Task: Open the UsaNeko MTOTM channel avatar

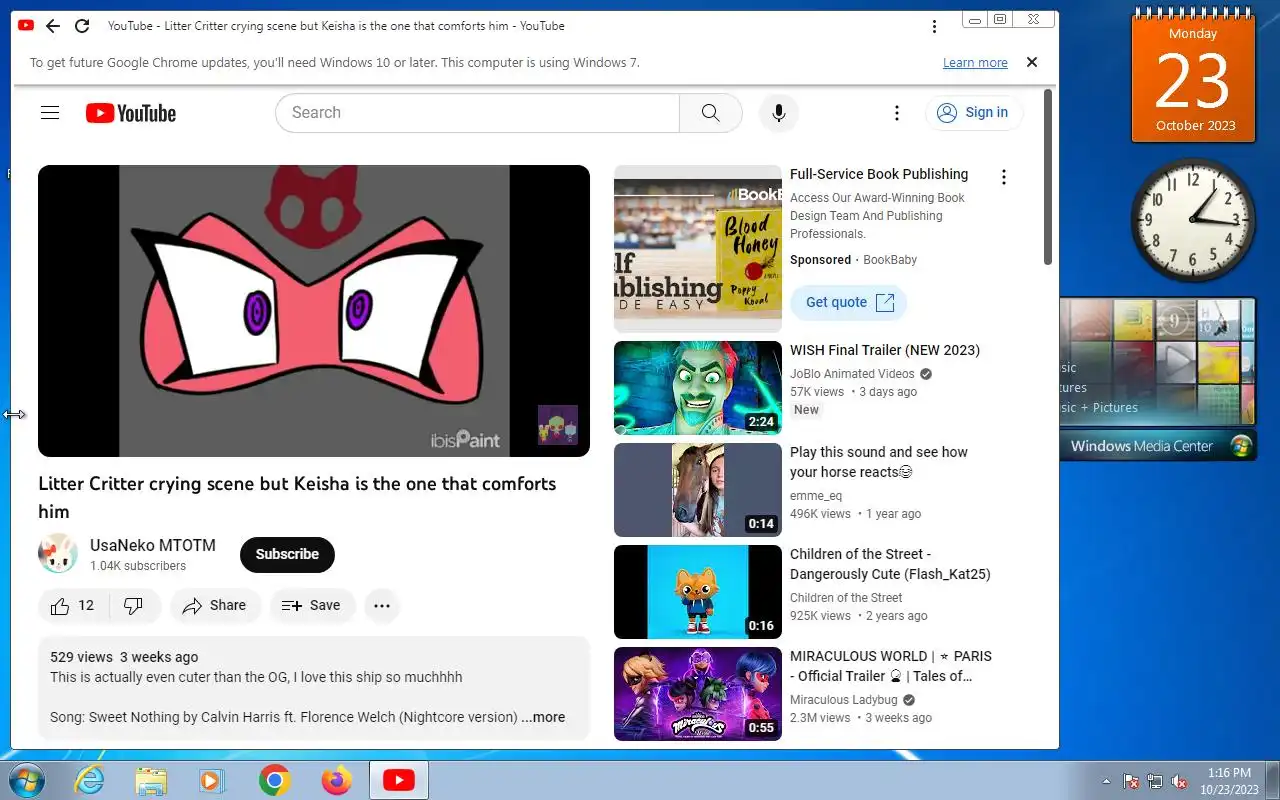Action: (x=58, y=554)
